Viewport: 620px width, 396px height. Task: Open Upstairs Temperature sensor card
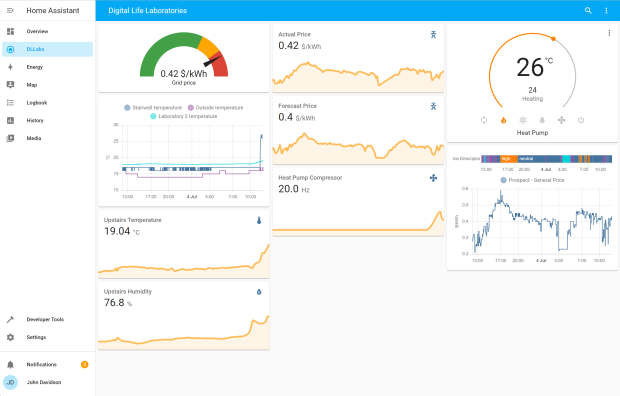(184, 244)
